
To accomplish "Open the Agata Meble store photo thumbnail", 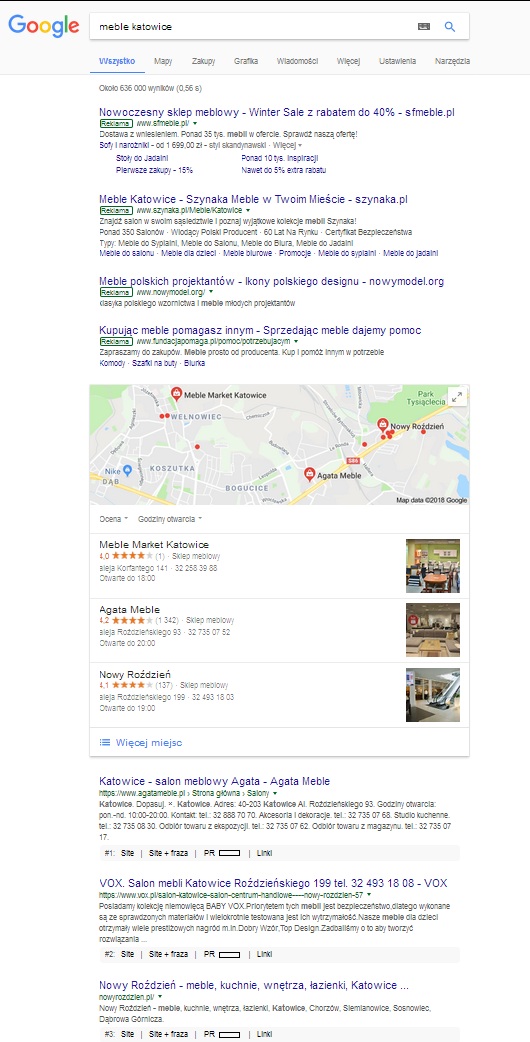I will pyautogui.click(x=433, y=630).
